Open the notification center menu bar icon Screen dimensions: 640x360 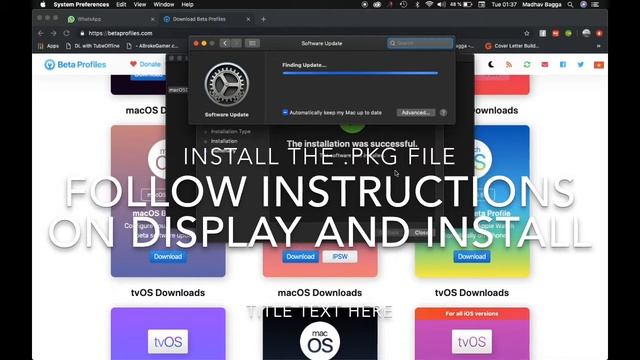click(596, 4)
